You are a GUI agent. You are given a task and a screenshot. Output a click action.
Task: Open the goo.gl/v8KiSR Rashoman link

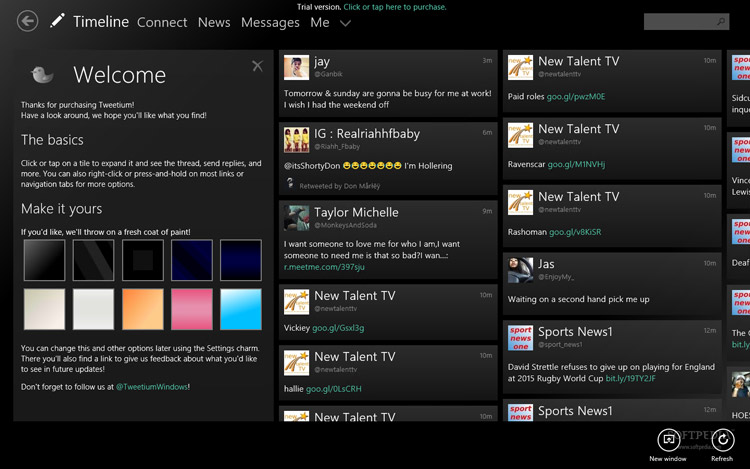pyautogui.click(x=575, y=232)
